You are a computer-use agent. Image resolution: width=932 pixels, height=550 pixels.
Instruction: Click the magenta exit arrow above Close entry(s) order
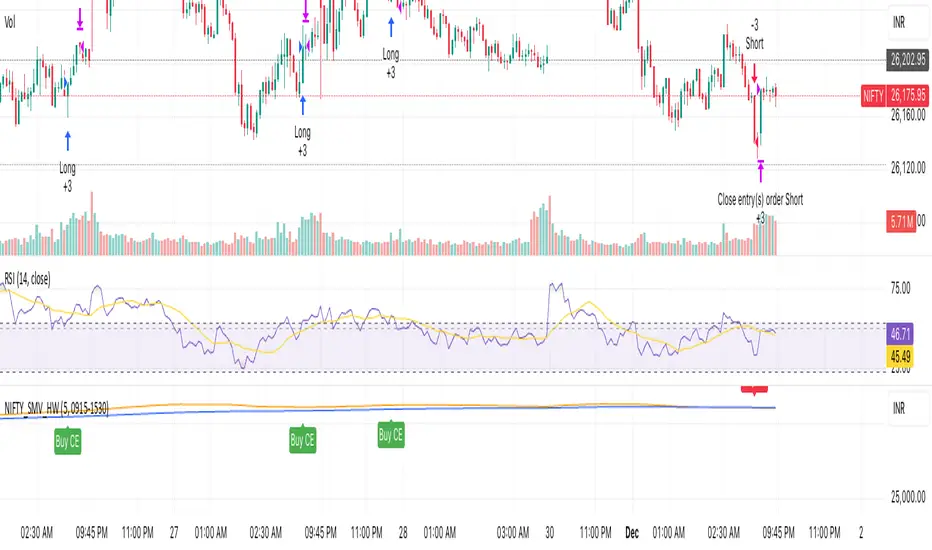click(x=761, y=171)
